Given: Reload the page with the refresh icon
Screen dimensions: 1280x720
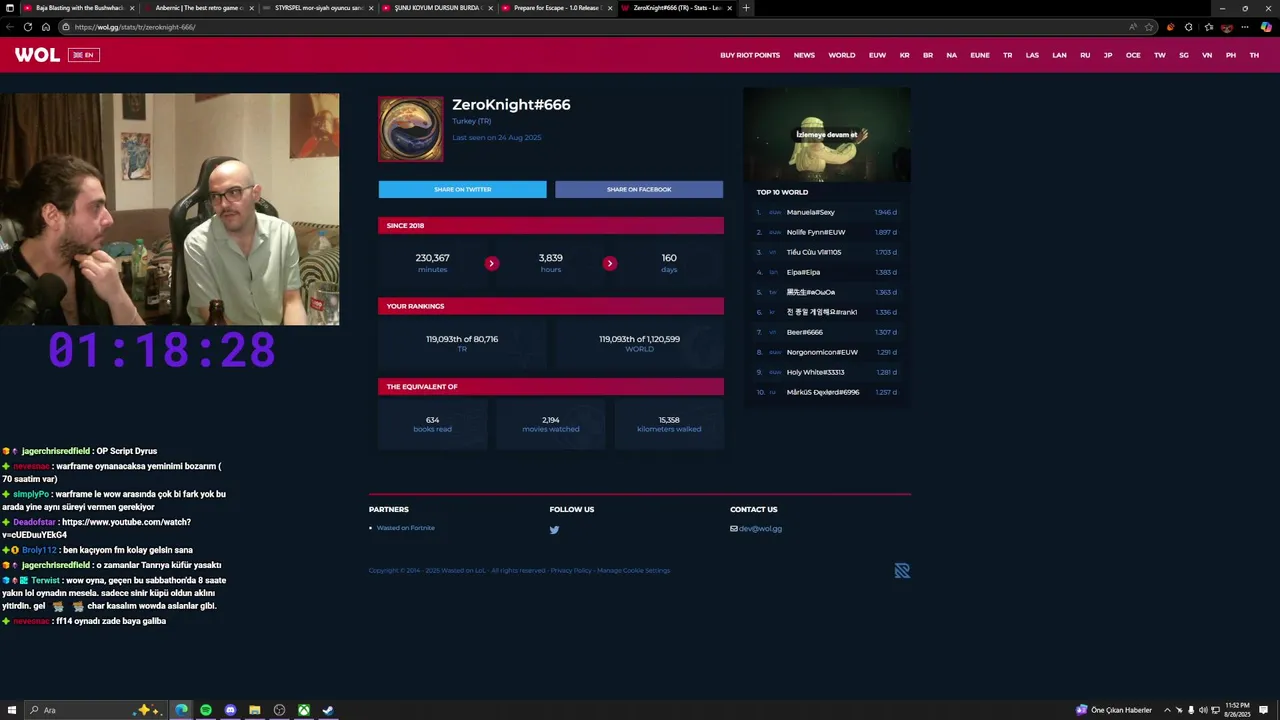Looking at the screenshot, I should click(x=28, y=27).
